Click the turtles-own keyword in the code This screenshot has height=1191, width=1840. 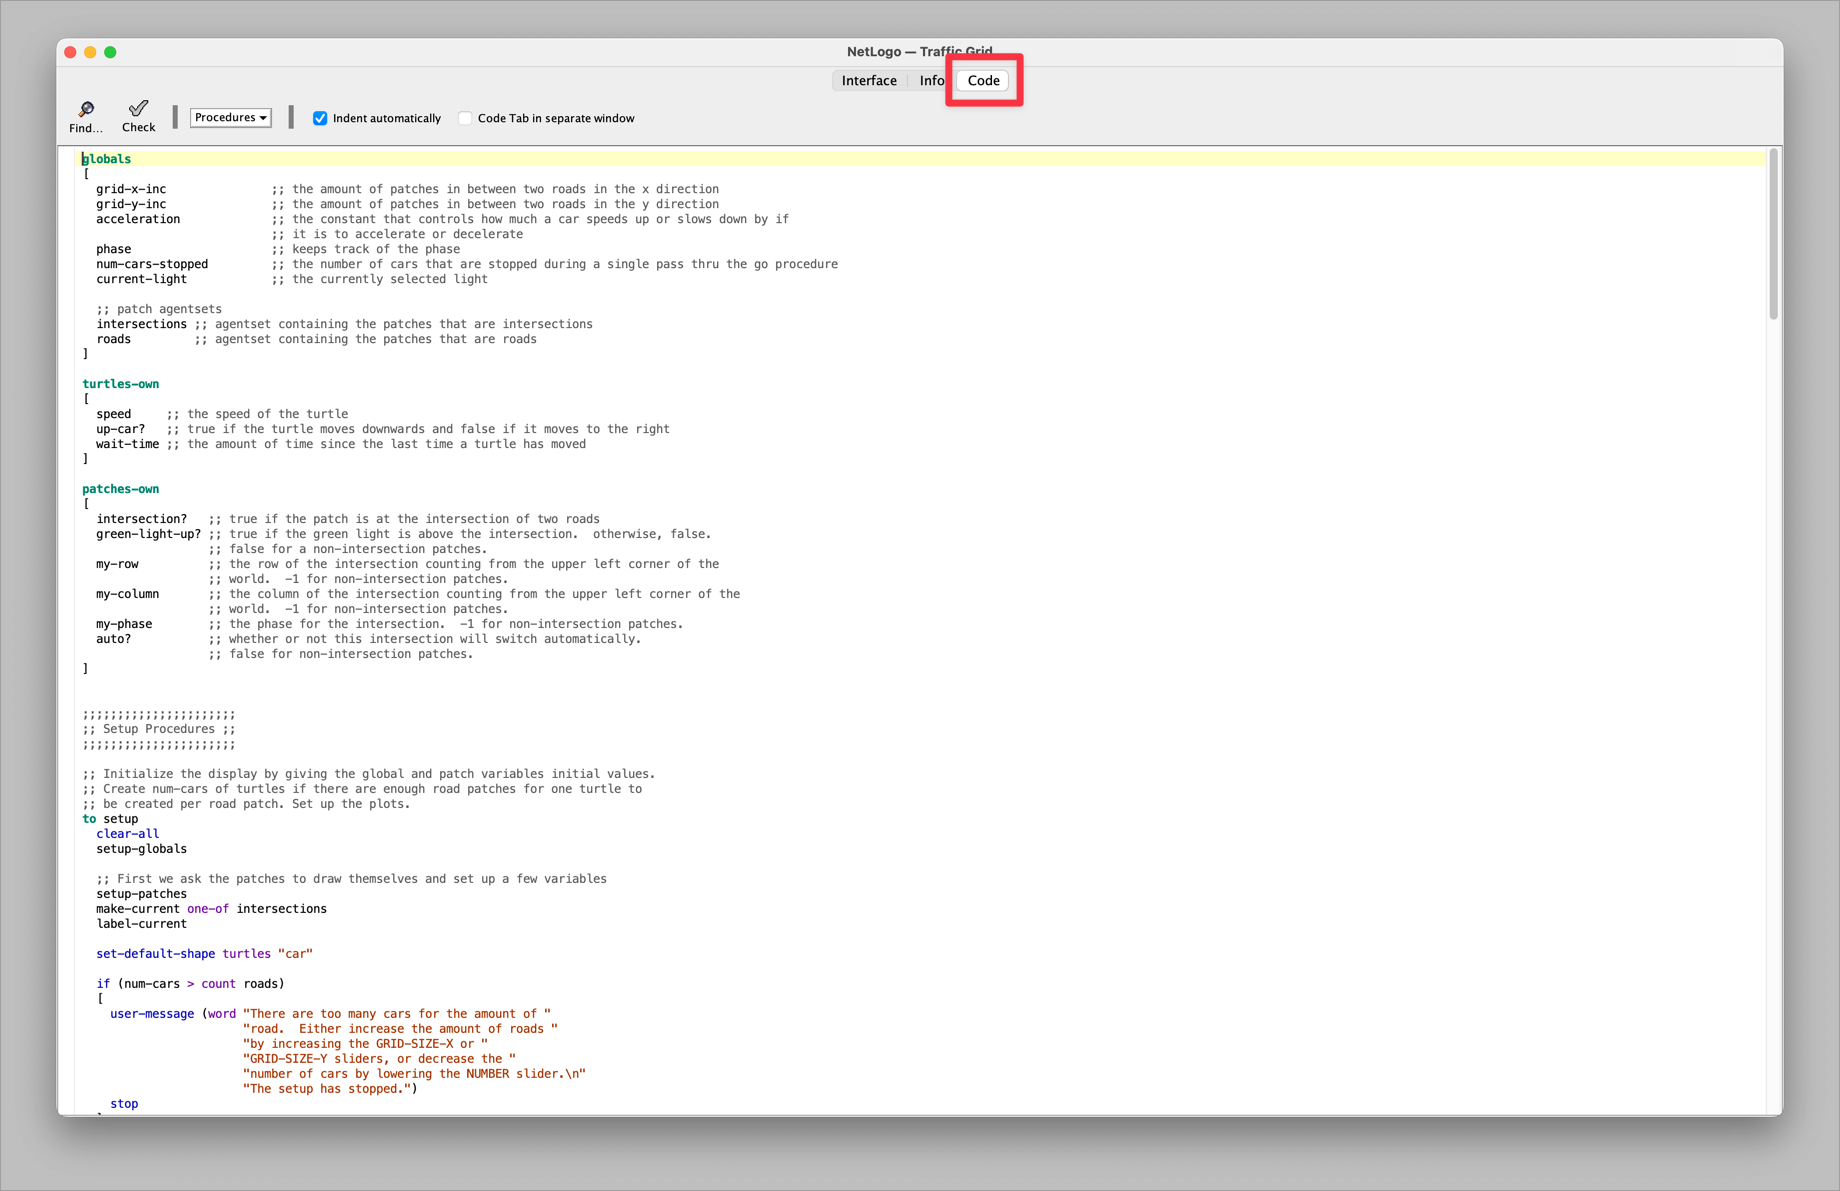[120, 383]
